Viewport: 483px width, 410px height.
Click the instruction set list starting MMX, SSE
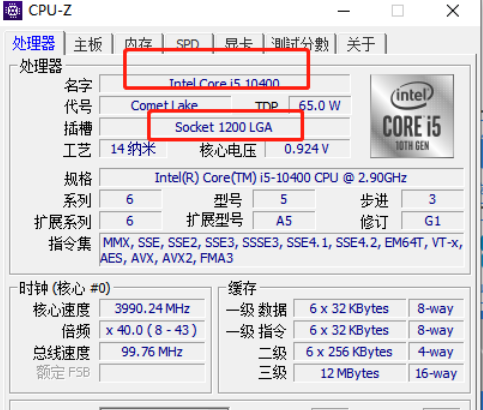tap(281, 250)
